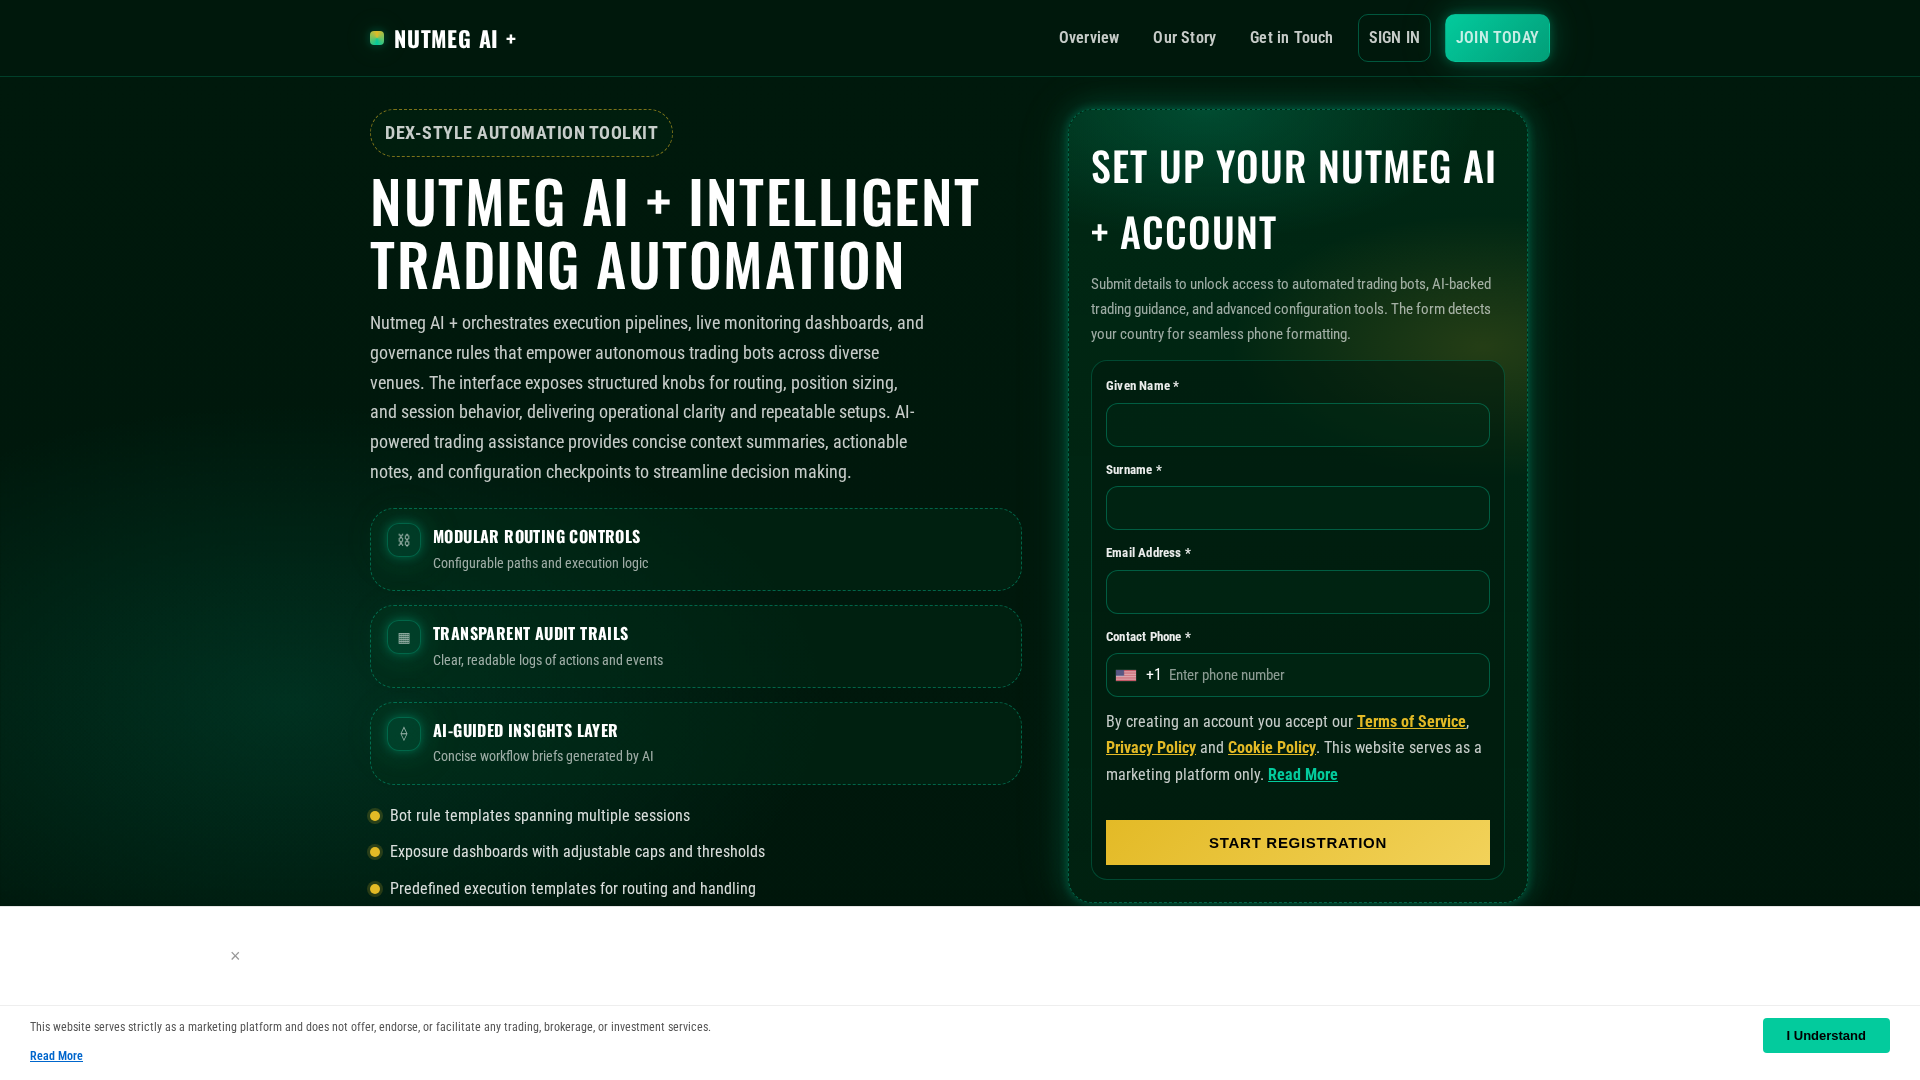This screenshot has height=1080, width=1920.
Task: Click the Modular Routing Controls card icon
Action: click(x=404, y=540)
